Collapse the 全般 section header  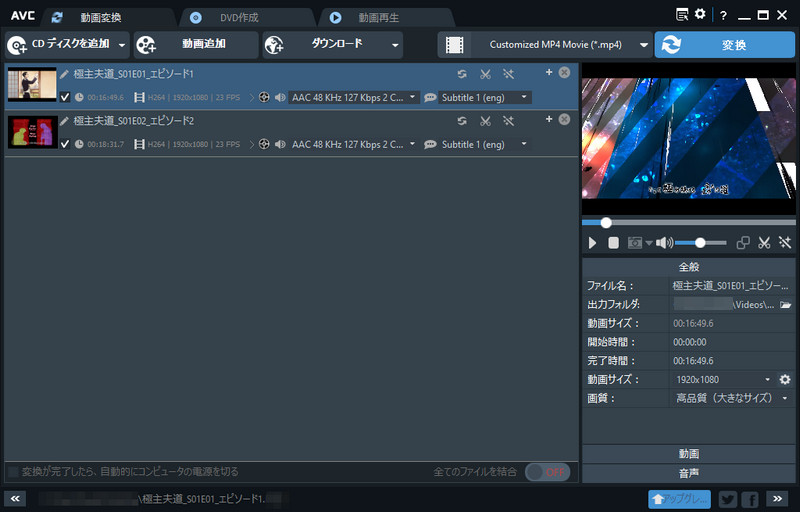coord(689,267)
